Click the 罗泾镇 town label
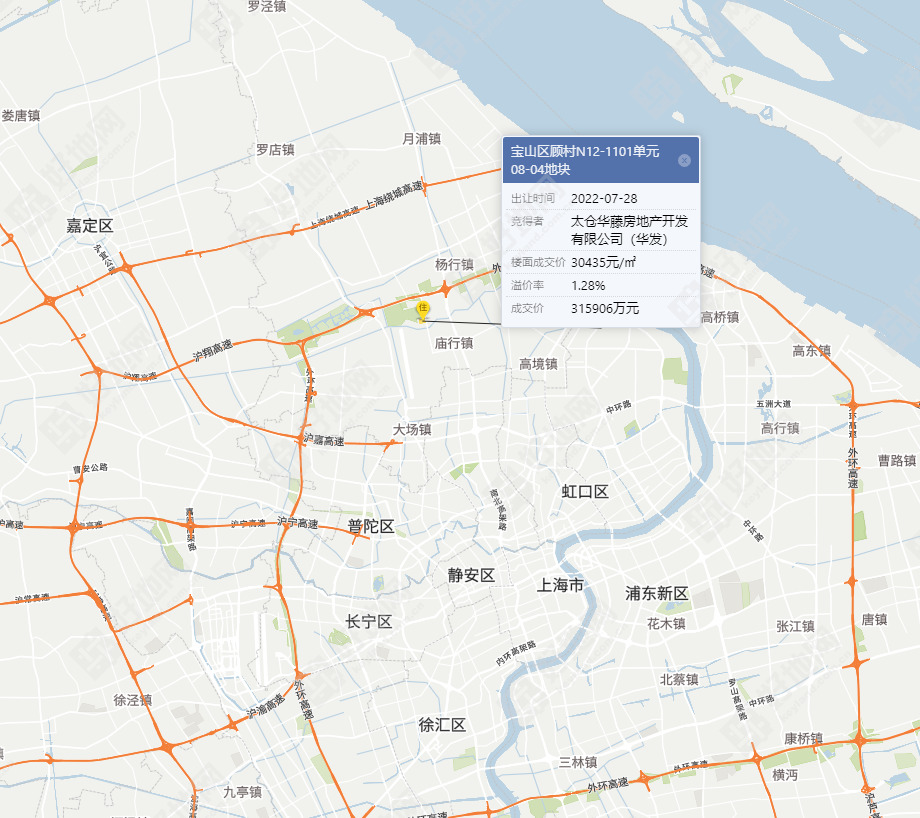 tap(266, 6)
